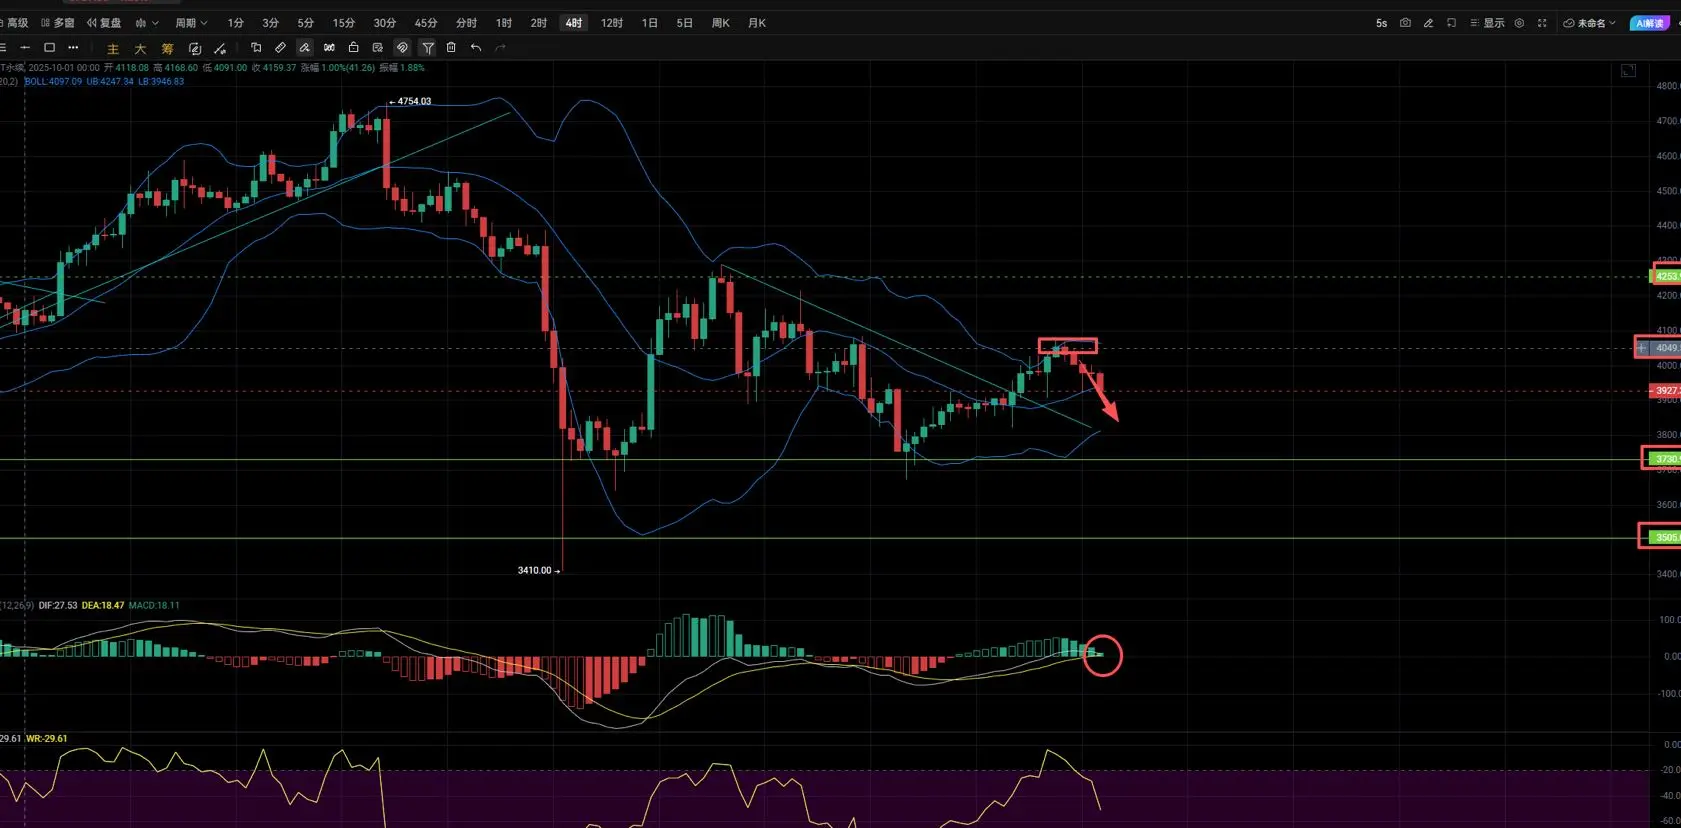
Task: Click the annotation panel icon before the eye
Action: click(x=377, y=47)
